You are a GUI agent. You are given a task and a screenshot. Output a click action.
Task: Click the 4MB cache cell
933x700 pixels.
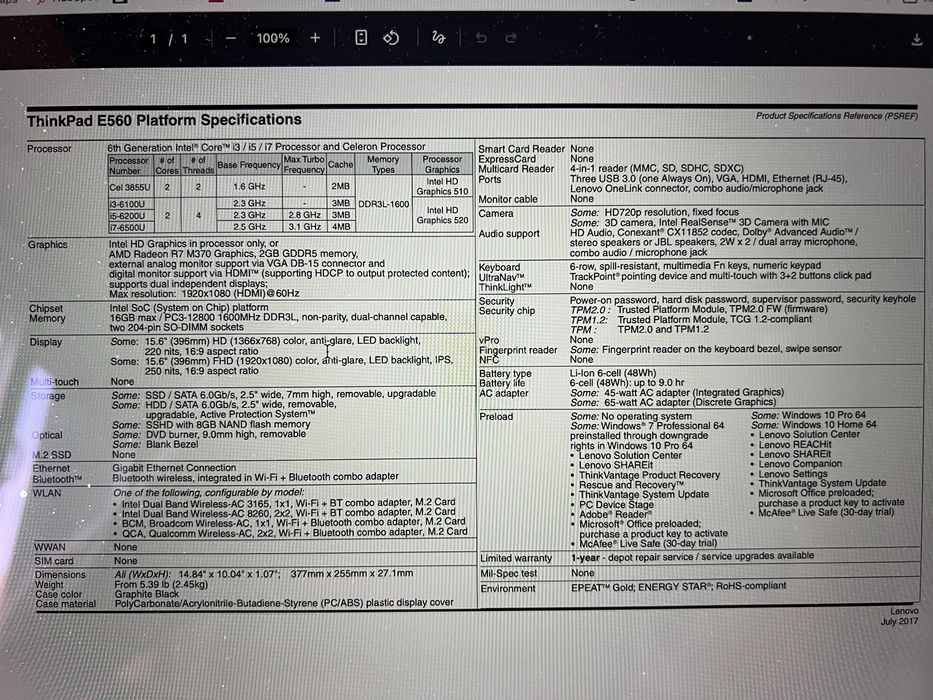coord(340,227)
